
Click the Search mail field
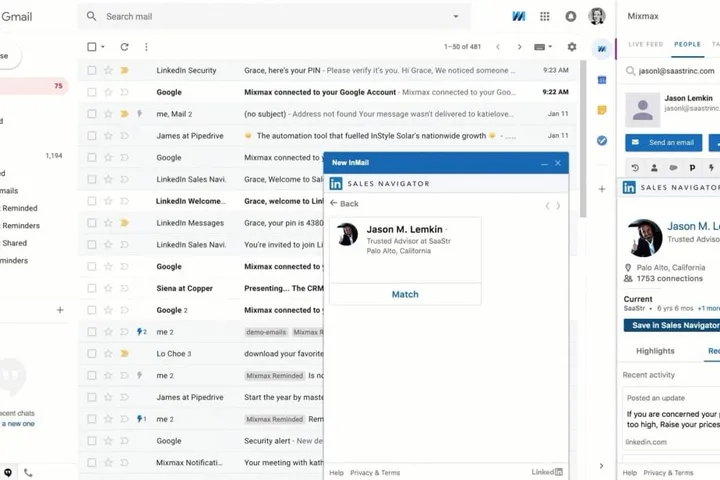(x=275, y=17)
